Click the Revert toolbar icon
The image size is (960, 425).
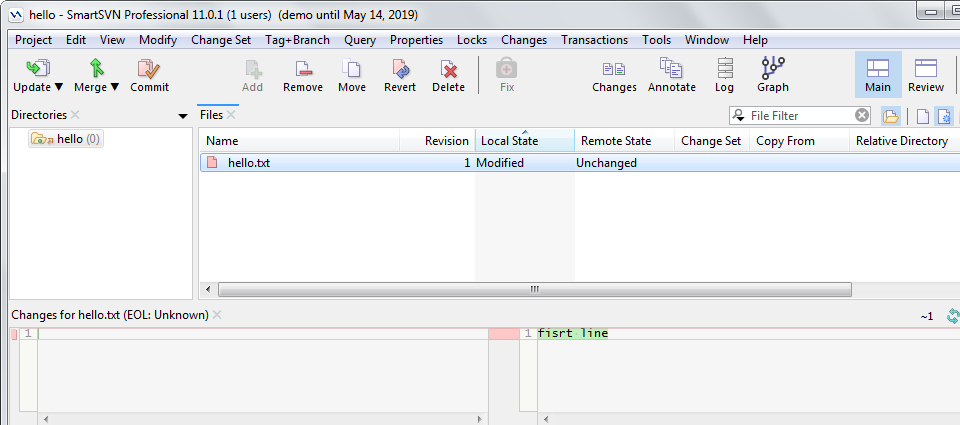click(400, 68)
